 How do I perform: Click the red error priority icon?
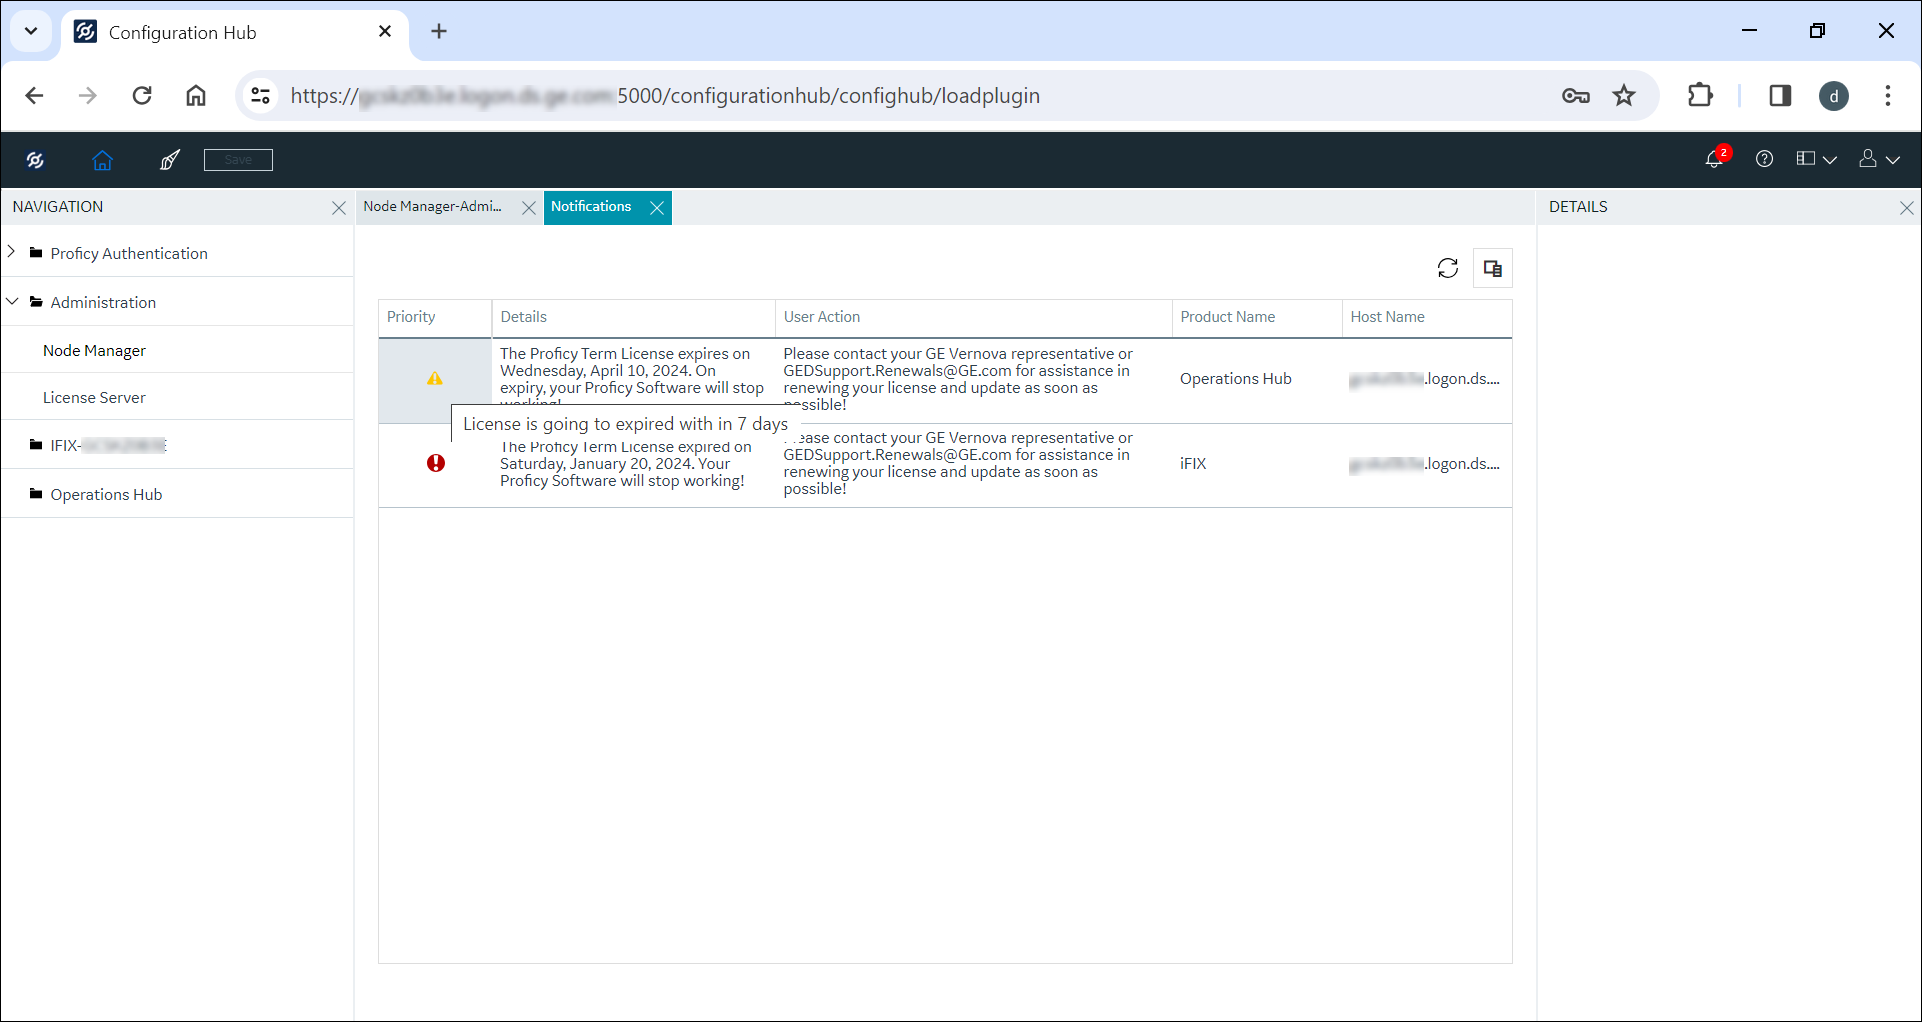(436, 463)
